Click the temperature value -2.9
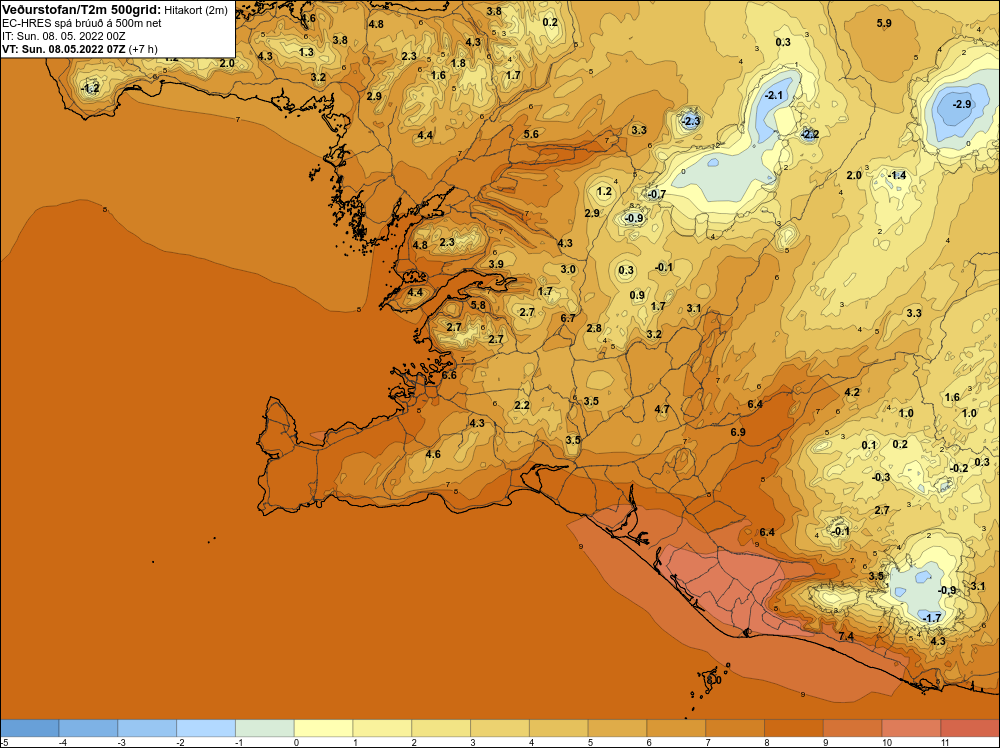 [x=962, y=104]
